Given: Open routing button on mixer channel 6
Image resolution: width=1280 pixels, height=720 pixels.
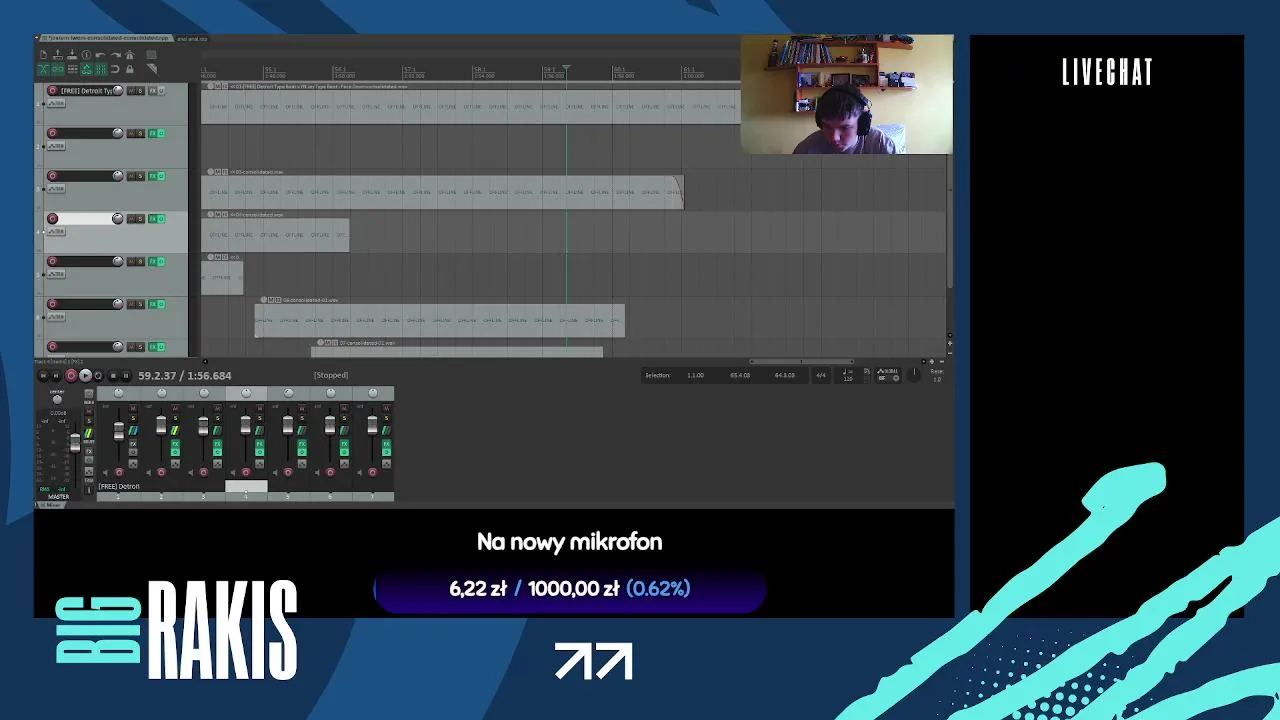Looking at the screenshot, I should (344, 464).
